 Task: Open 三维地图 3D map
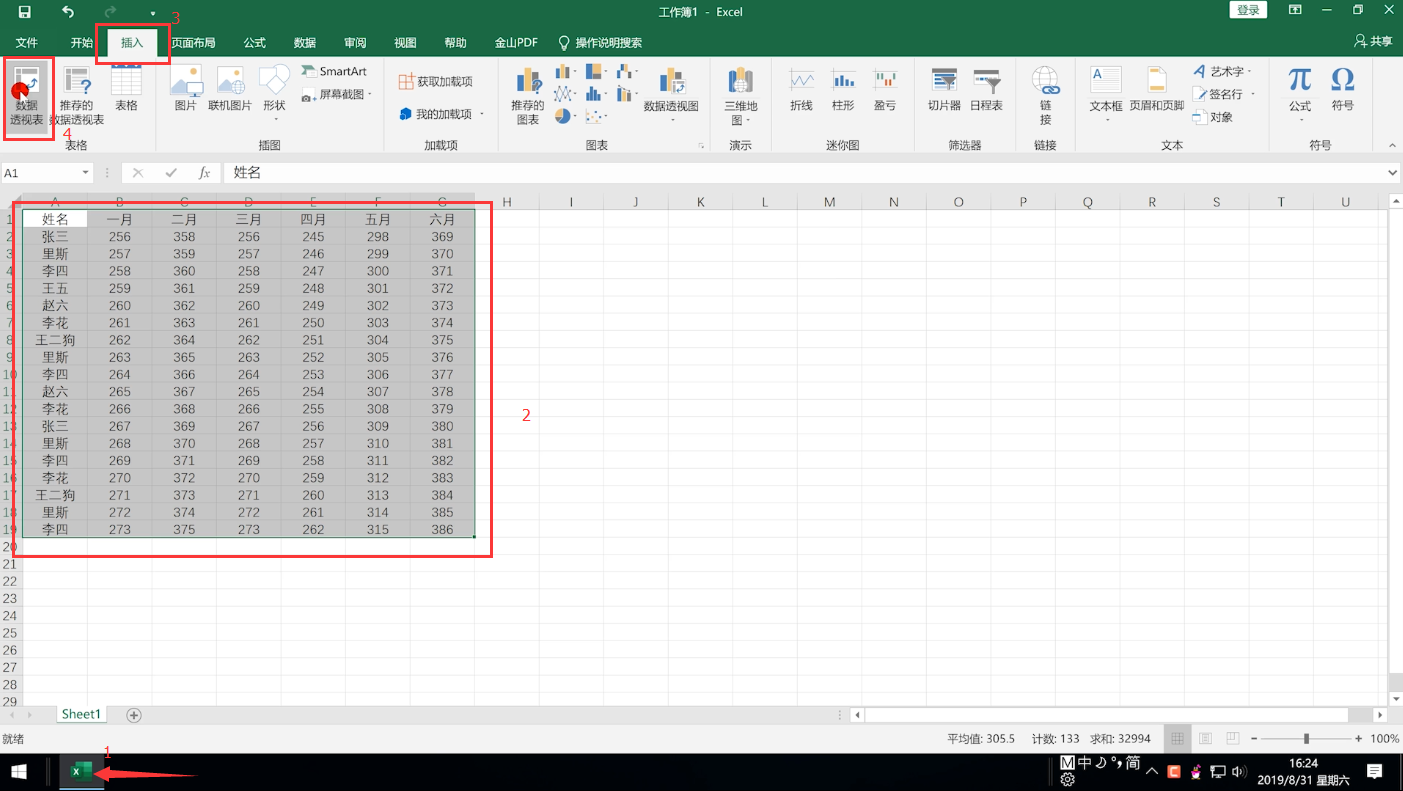[741, 96]
